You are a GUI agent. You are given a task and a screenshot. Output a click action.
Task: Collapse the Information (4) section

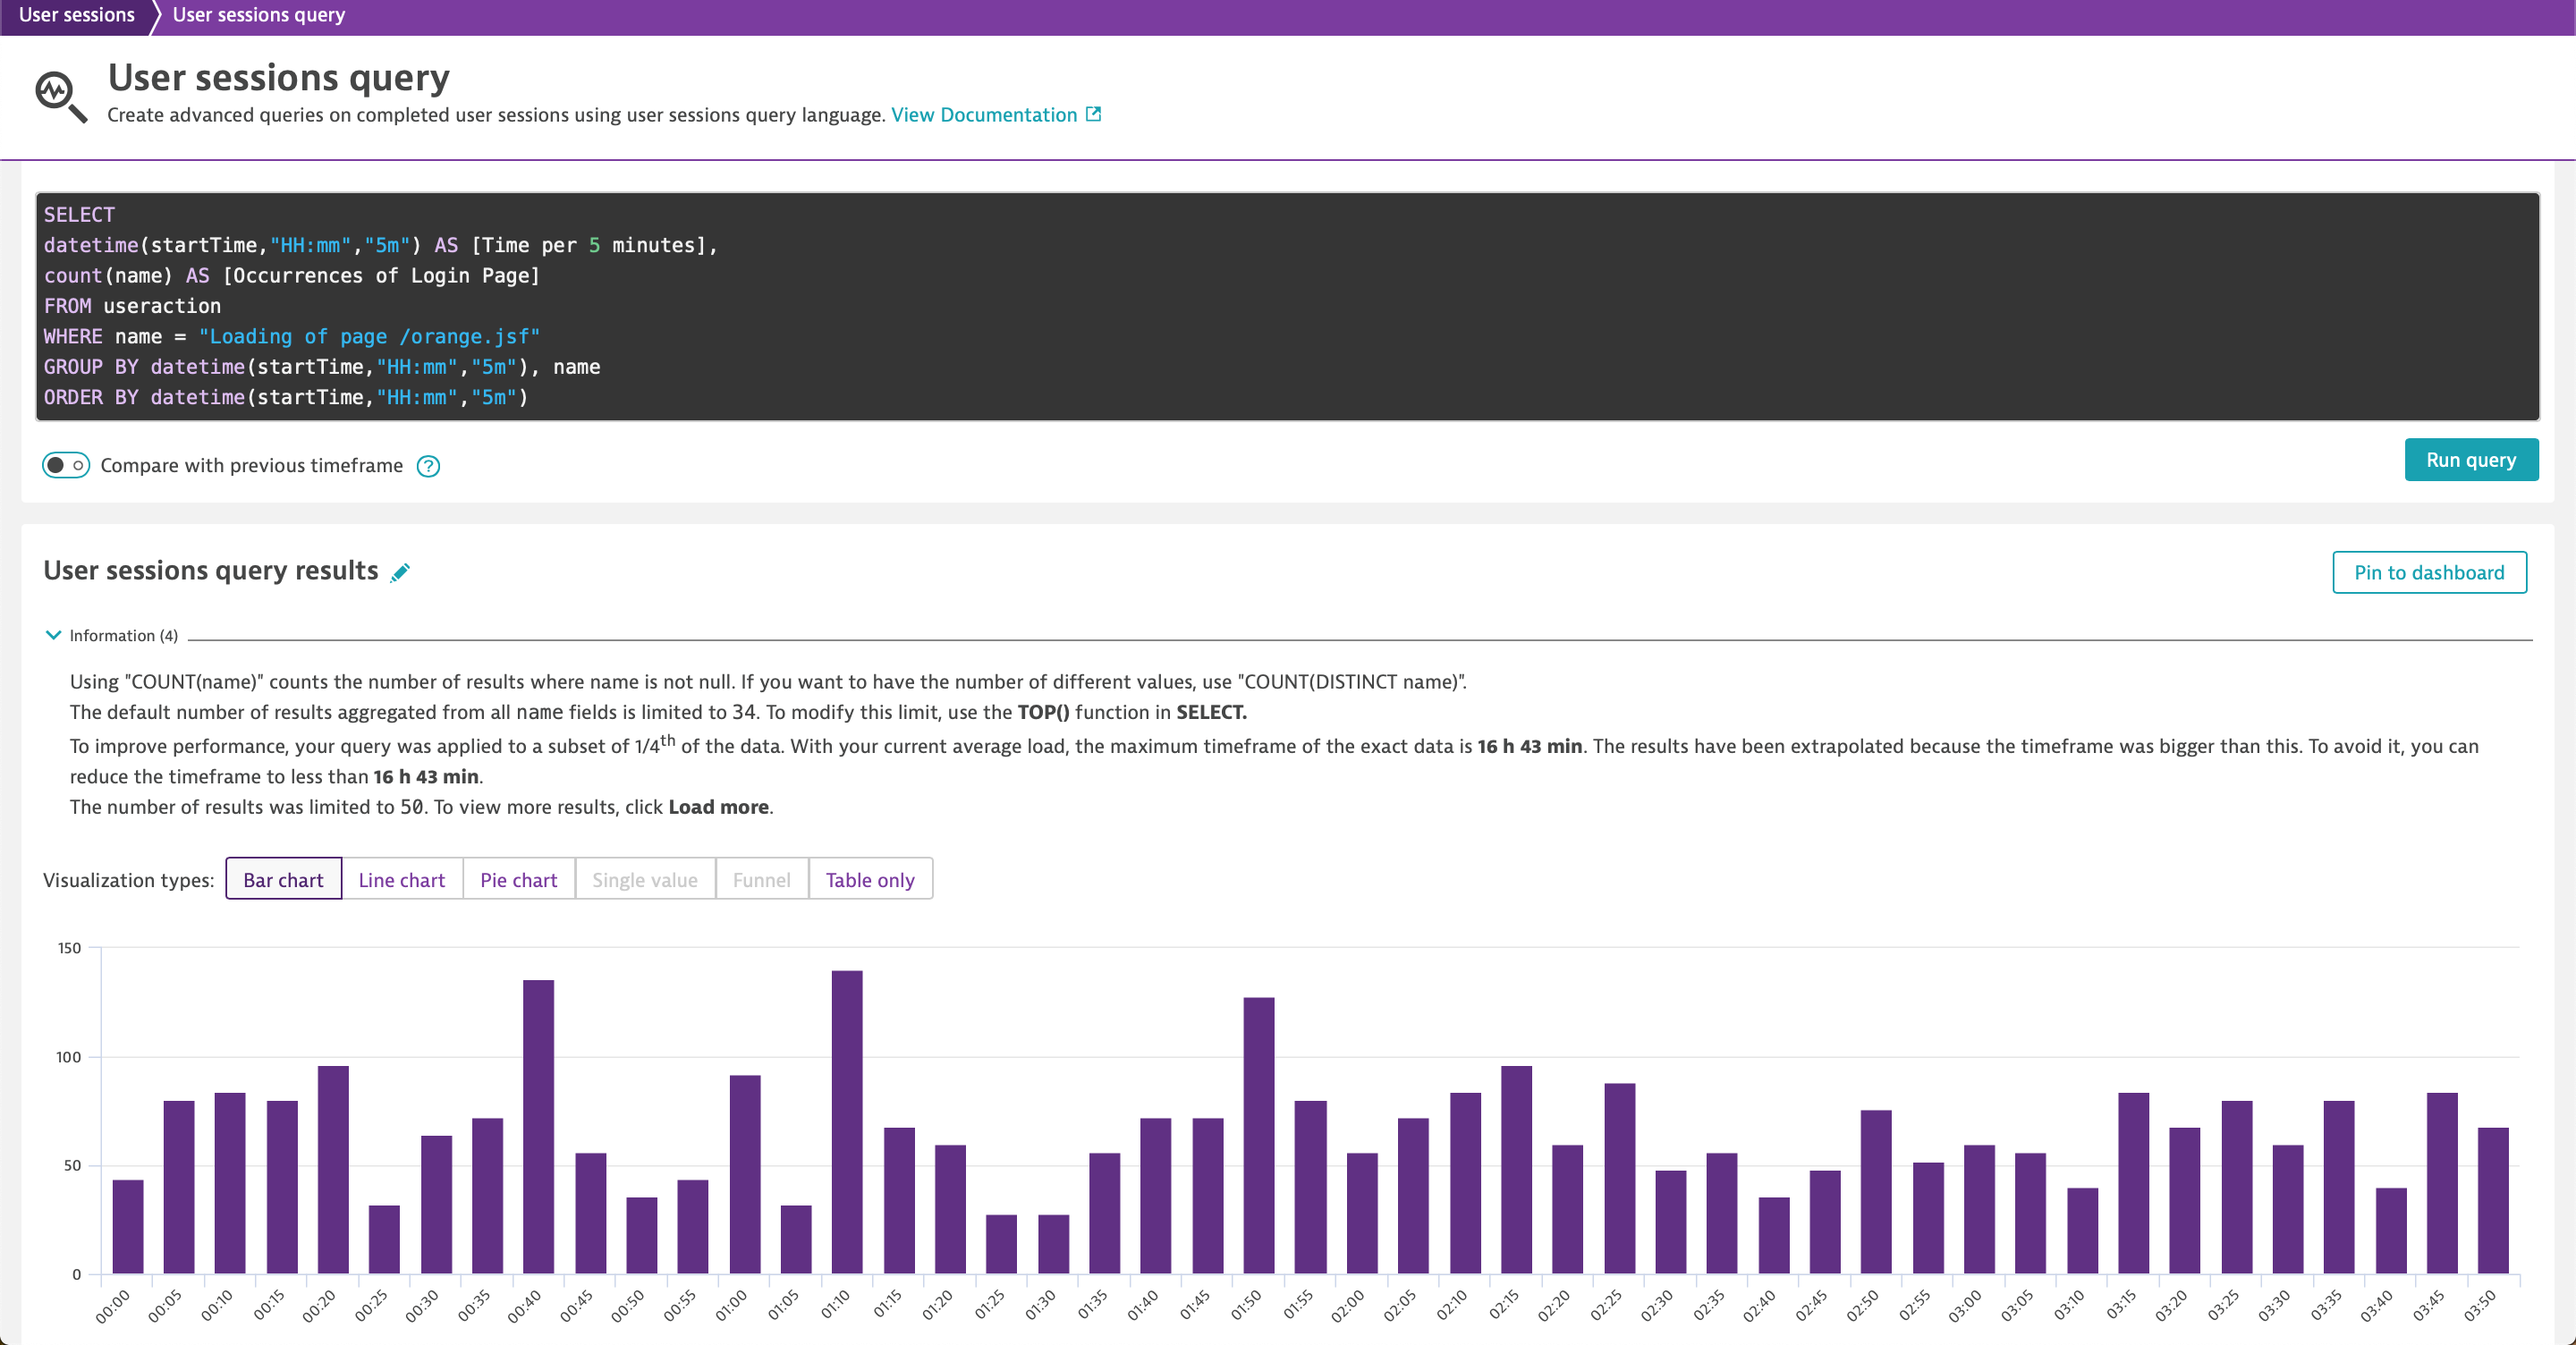53,635
